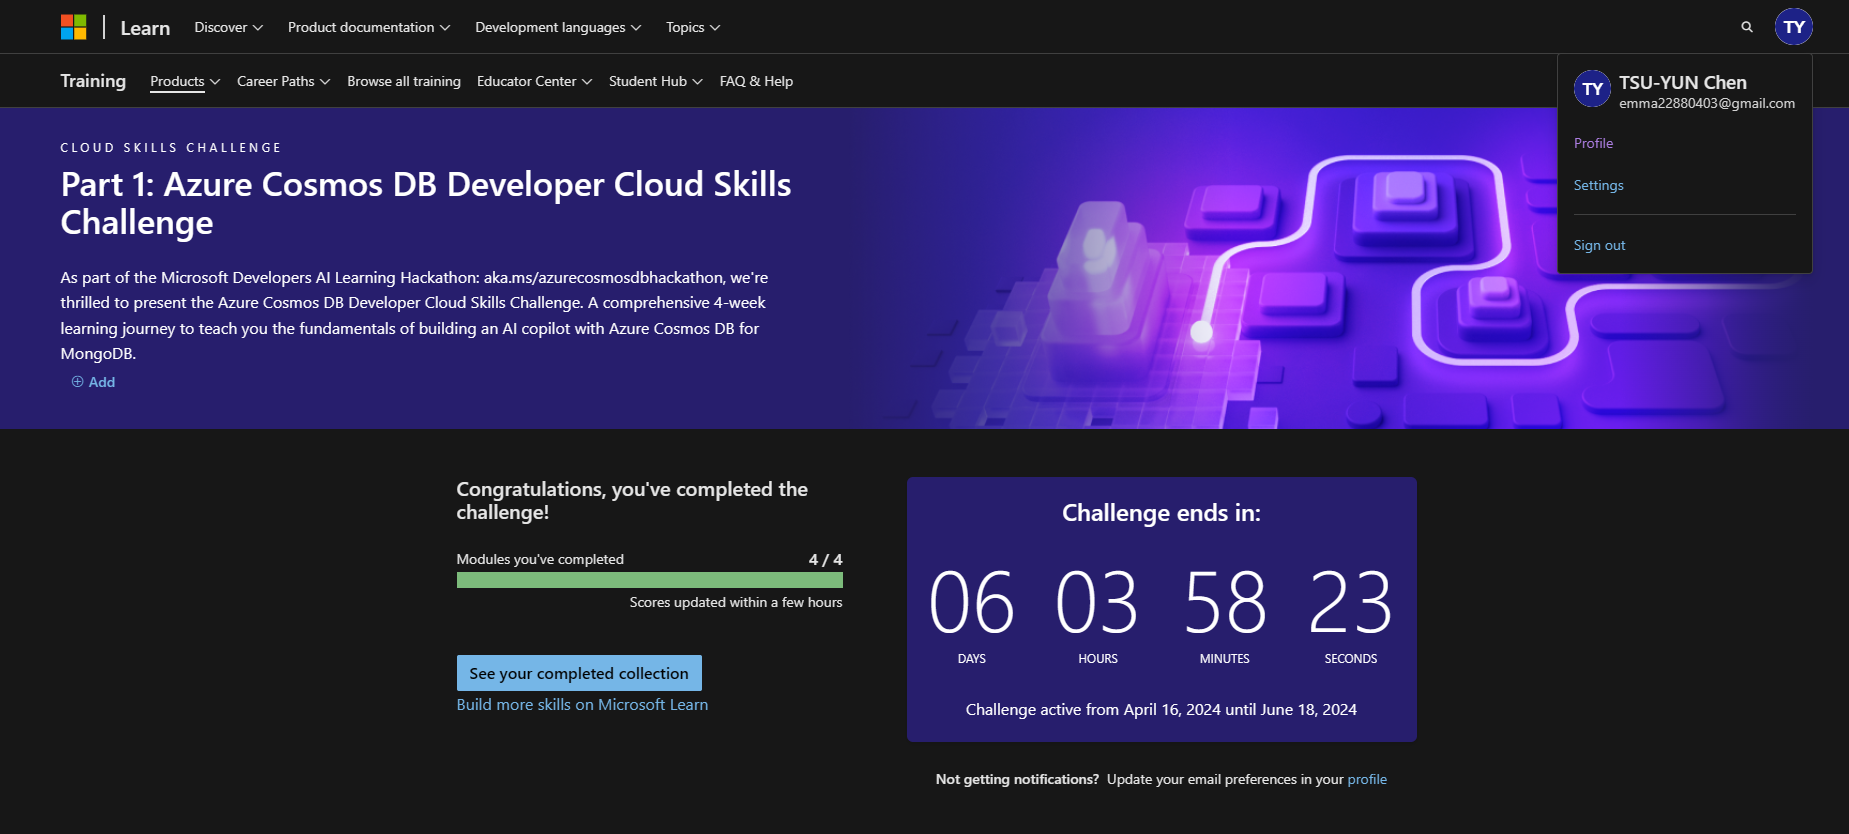Click the Congratulations completion heading
The height and width of the screenshot is (834, 1849).
click(x=632, y=500)
